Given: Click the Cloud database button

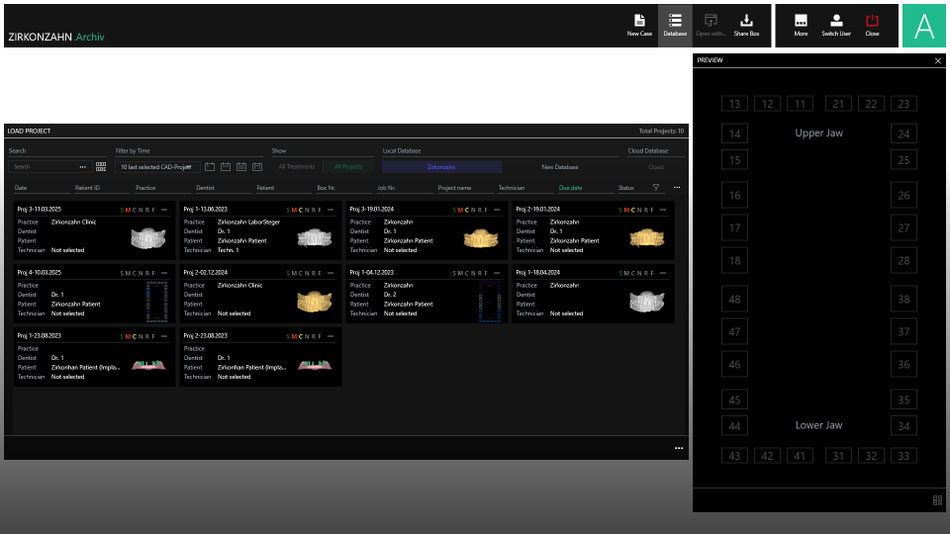Looking at the screenshot, I should click(656, 167).
